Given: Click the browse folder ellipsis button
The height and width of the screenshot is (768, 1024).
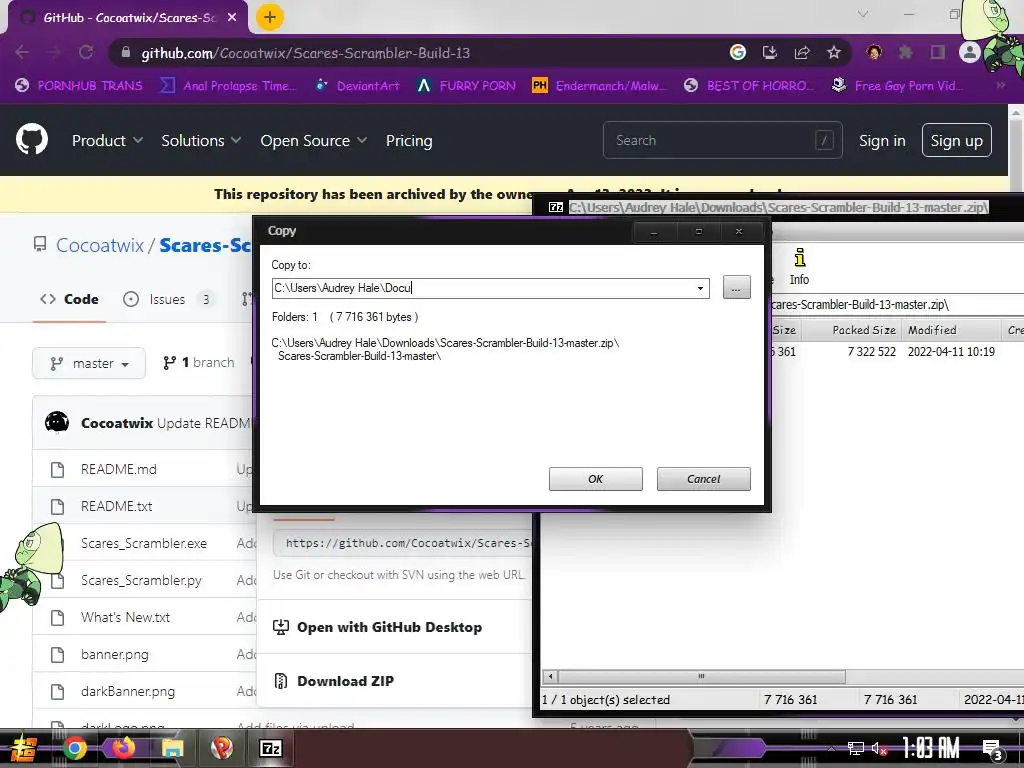Looking at the screenshot, I should [x=737, y=287].
